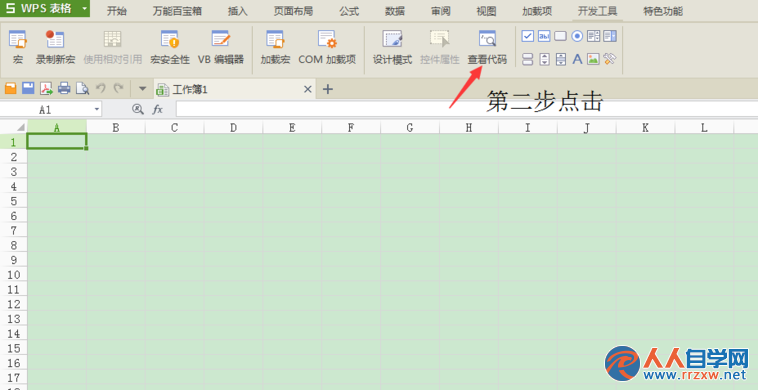The width and height of the screenshot is (758, 390).
Task: Insert a label (A) control
Action: 577,59
